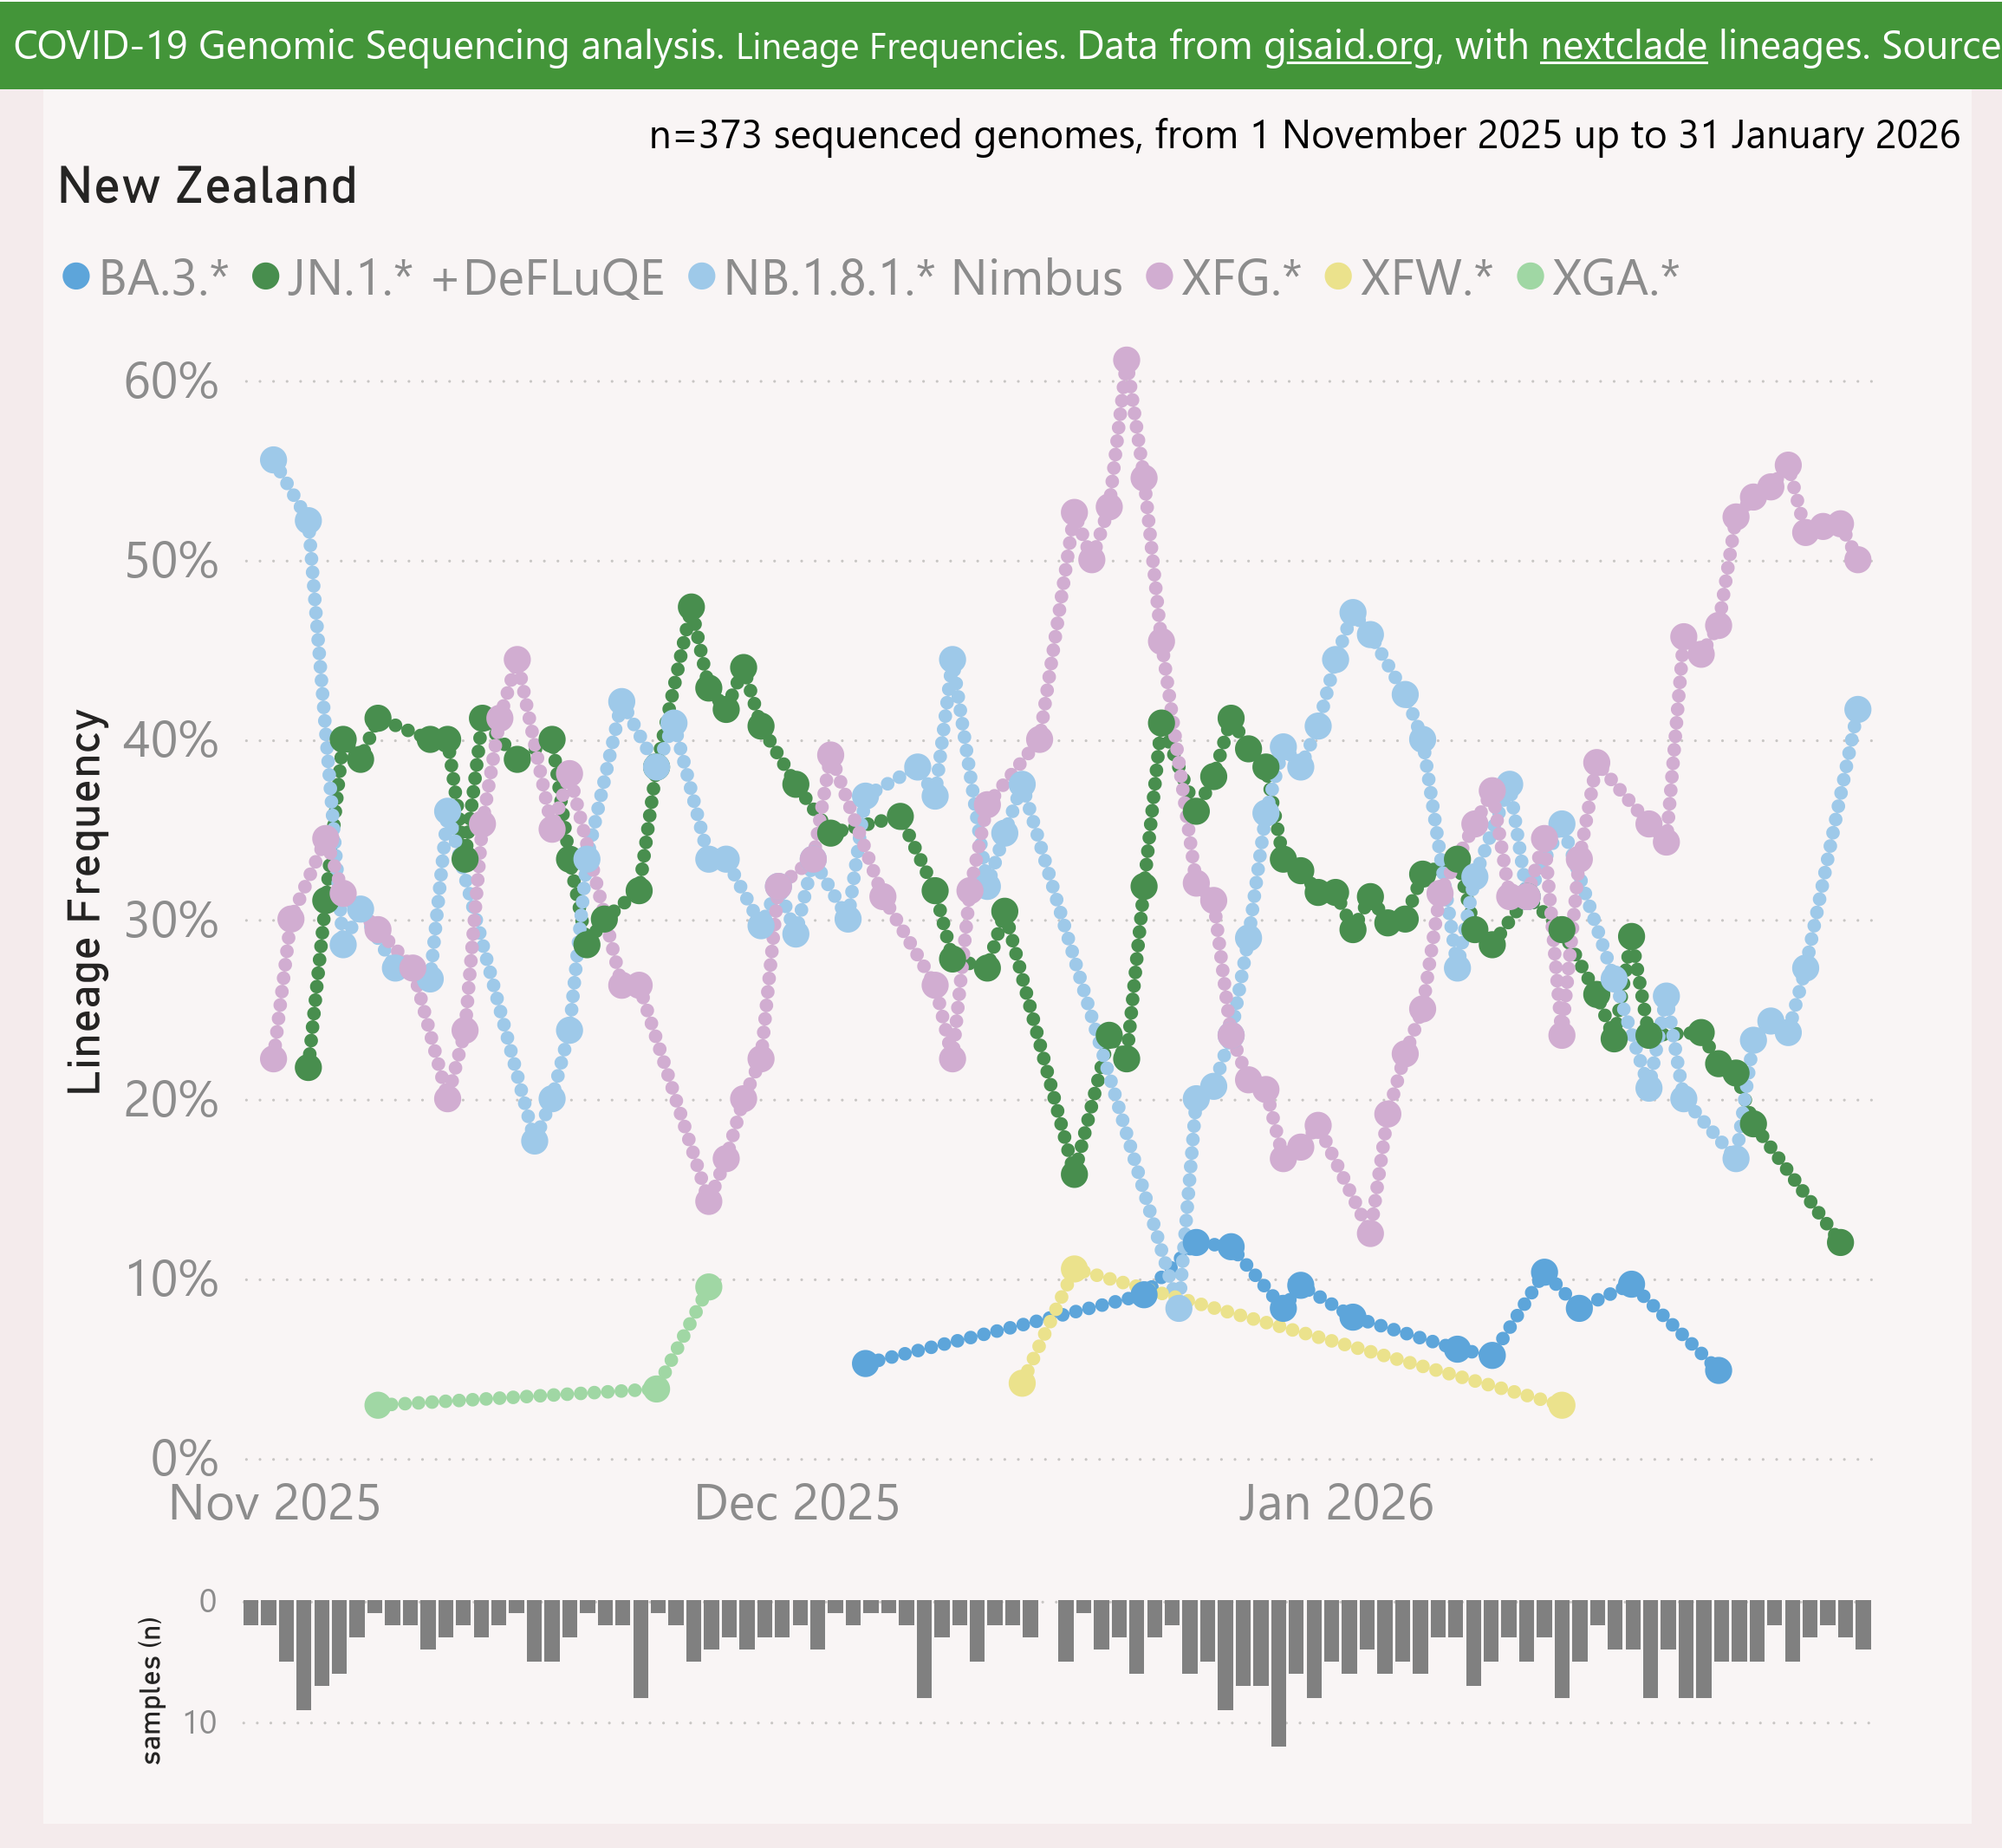Screen dimensions: 2002x1848
Task: Click the gisaid.org link in header
Action: pos(1349,46)
